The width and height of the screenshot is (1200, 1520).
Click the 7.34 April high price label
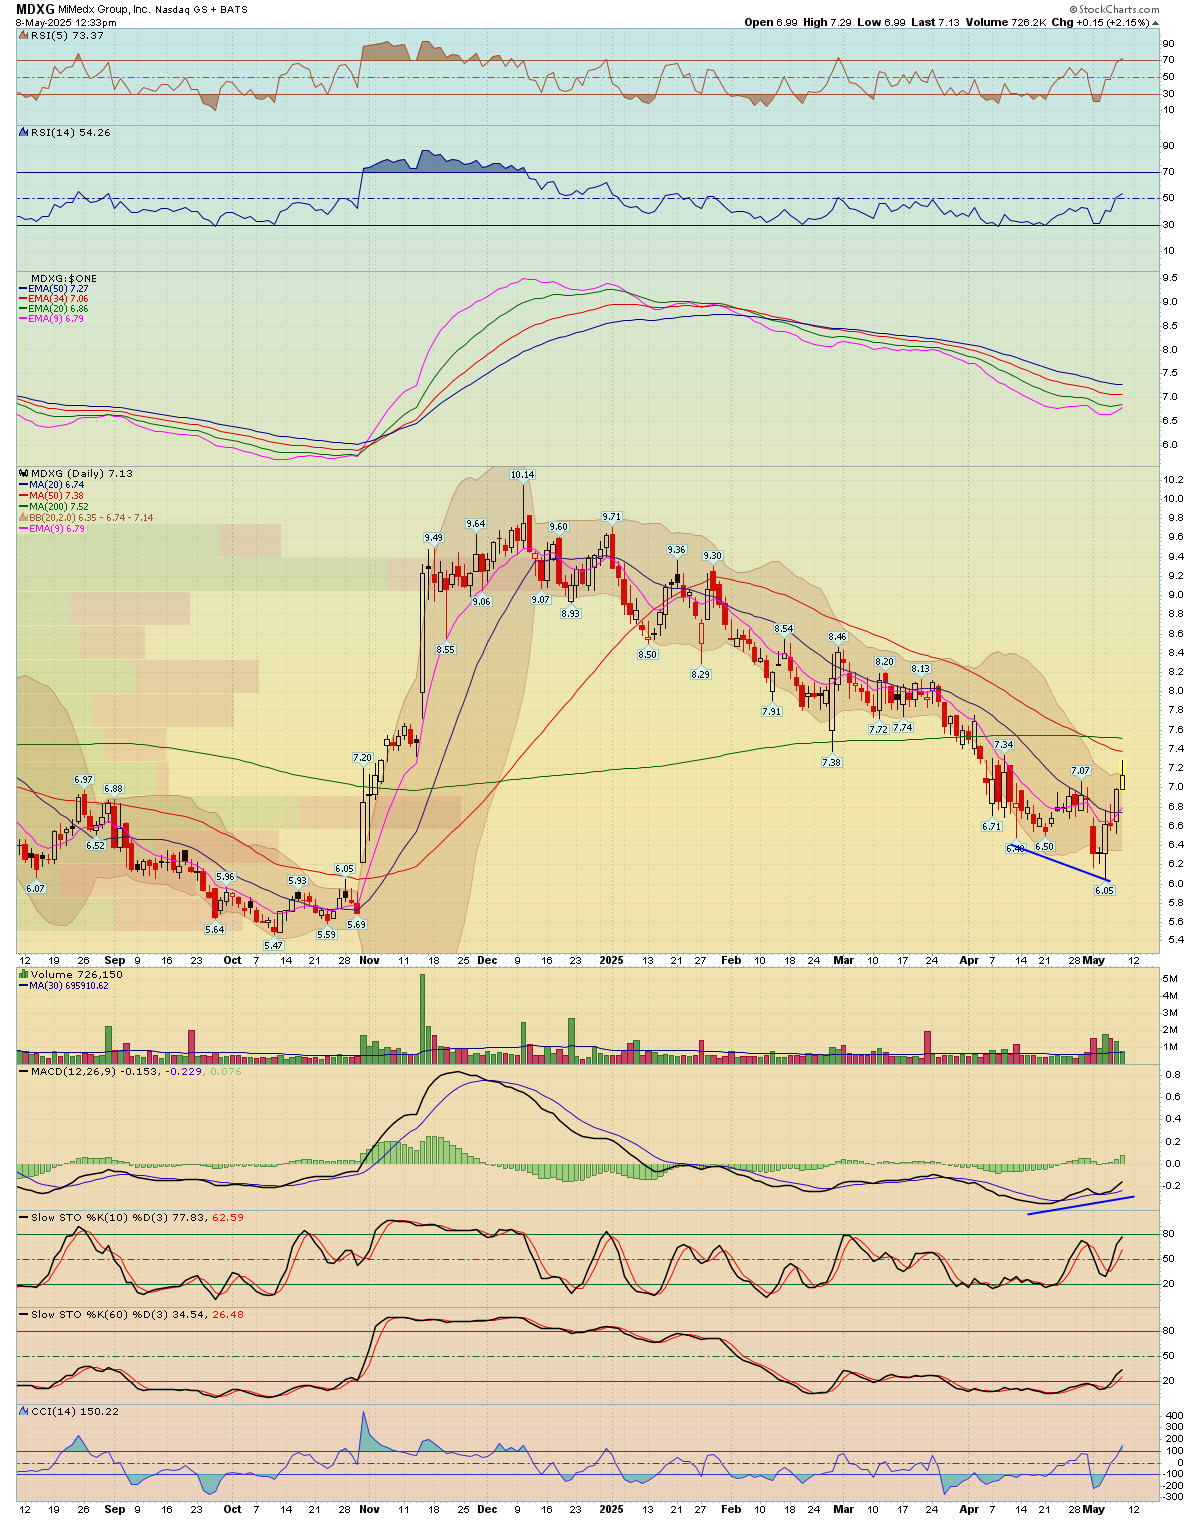click(1004, 745)
